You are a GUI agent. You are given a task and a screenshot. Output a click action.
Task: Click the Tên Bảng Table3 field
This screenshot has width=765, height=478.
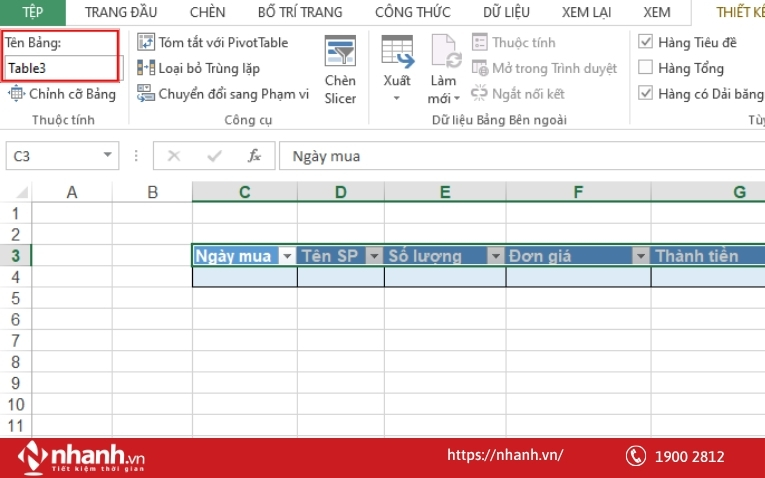[60, 68]
